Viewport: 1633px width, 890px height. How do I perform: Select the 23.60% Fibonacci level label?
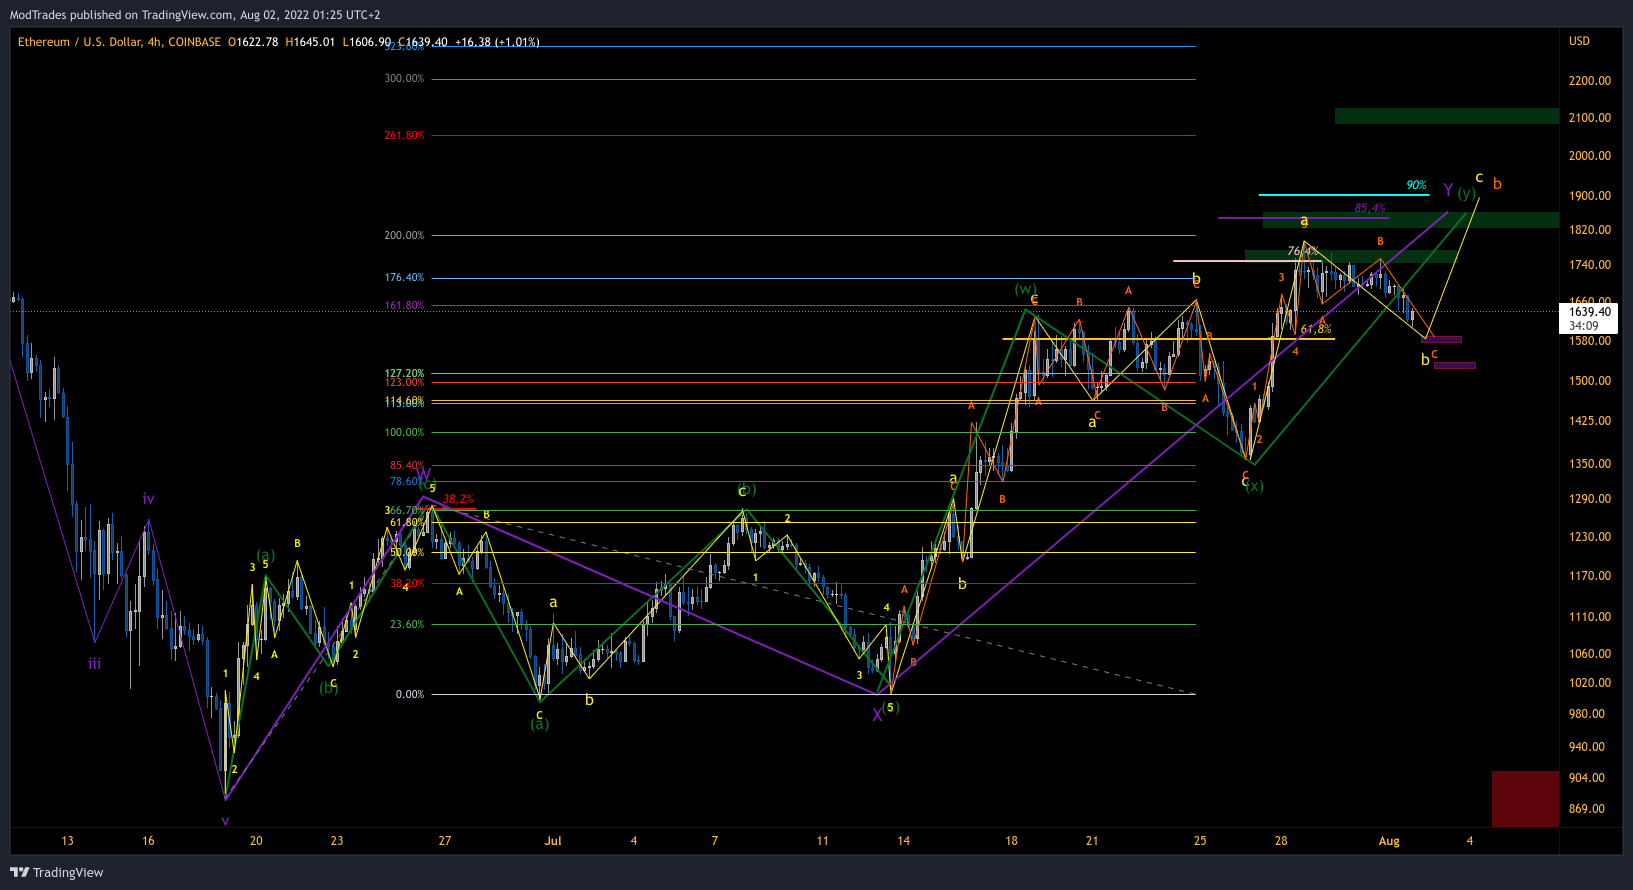tap(407, 624)
